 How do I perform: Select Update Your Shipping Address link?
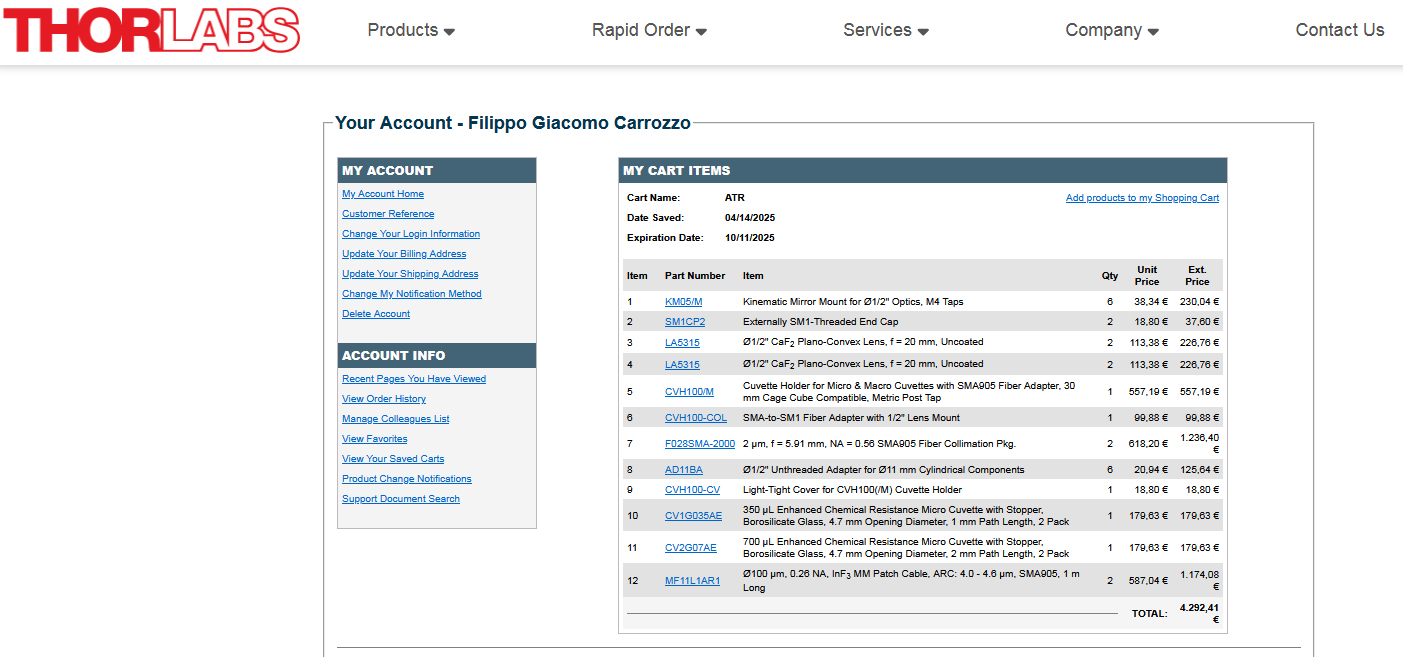pyautogui.click(x=410, y=274)
